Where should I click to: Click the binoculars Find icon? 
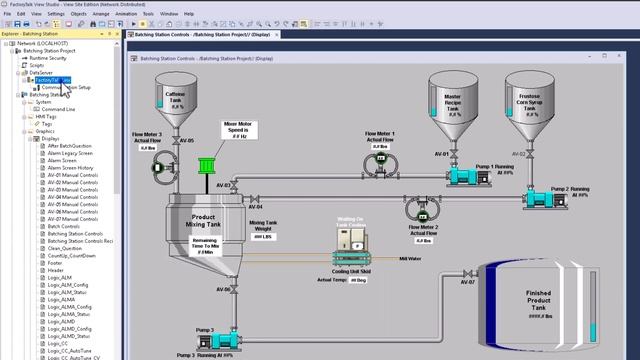click(x=93, y=24)
